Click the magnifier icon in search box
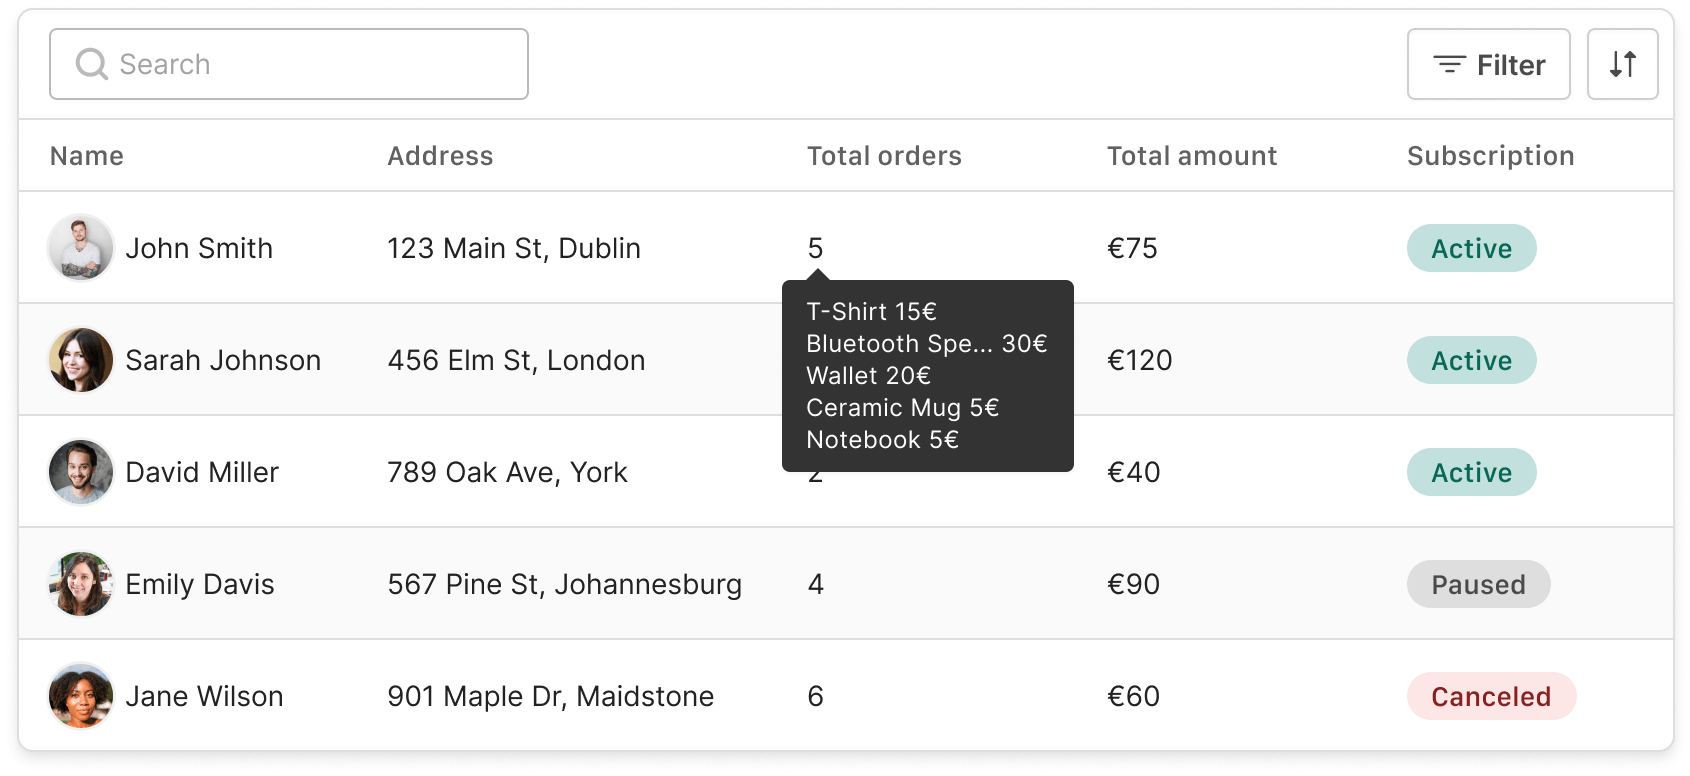Viewport: 1690px width, 776px height. point(91,65)
